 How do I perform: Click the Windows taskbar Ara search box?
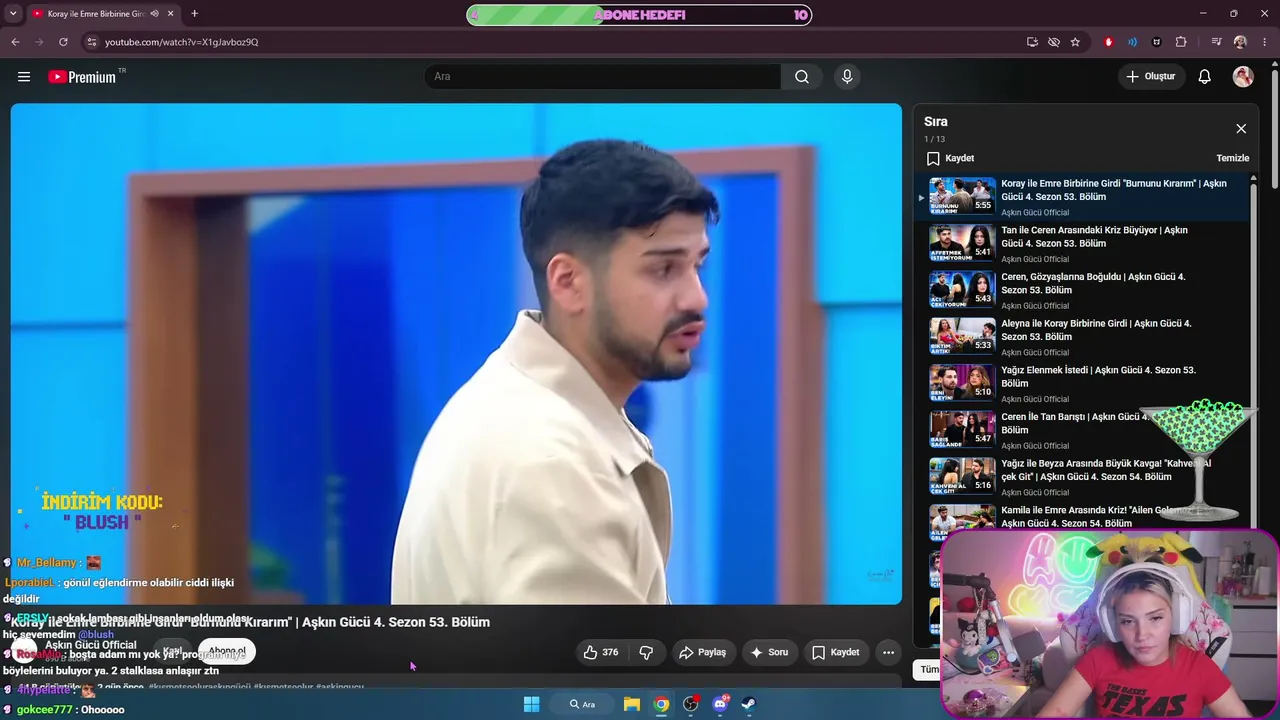pyautogui.click(x=583, y=704)
